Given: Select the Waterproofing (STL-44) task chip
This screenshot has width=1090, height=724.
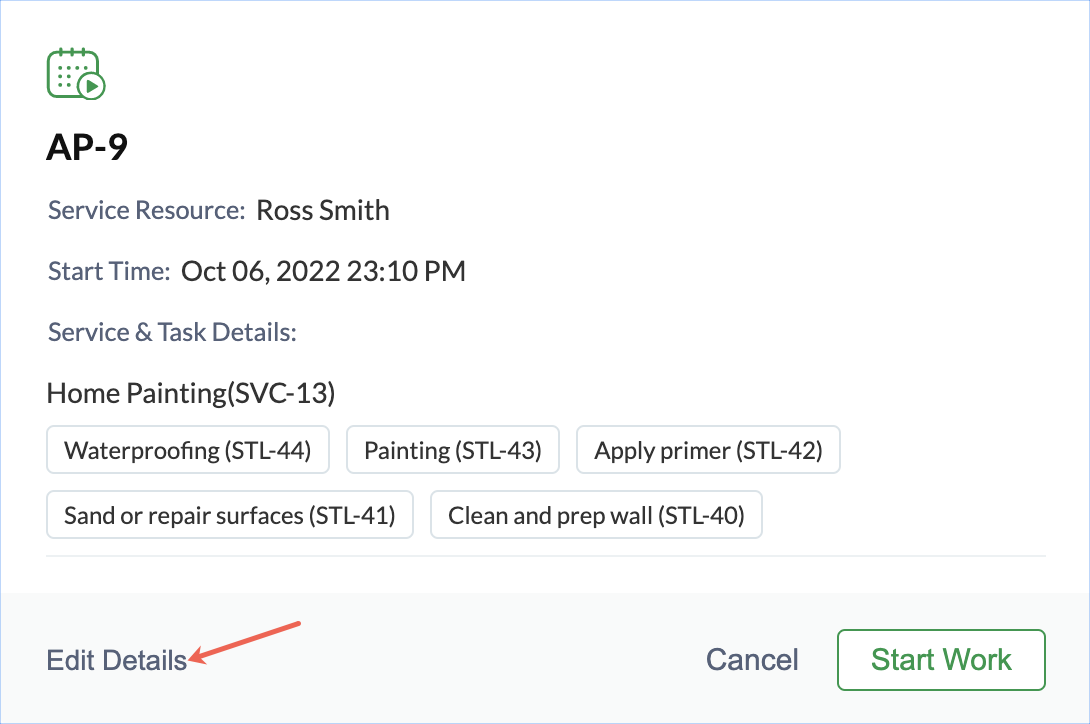Looking at the screenshot, I should [x=188, y=451].
